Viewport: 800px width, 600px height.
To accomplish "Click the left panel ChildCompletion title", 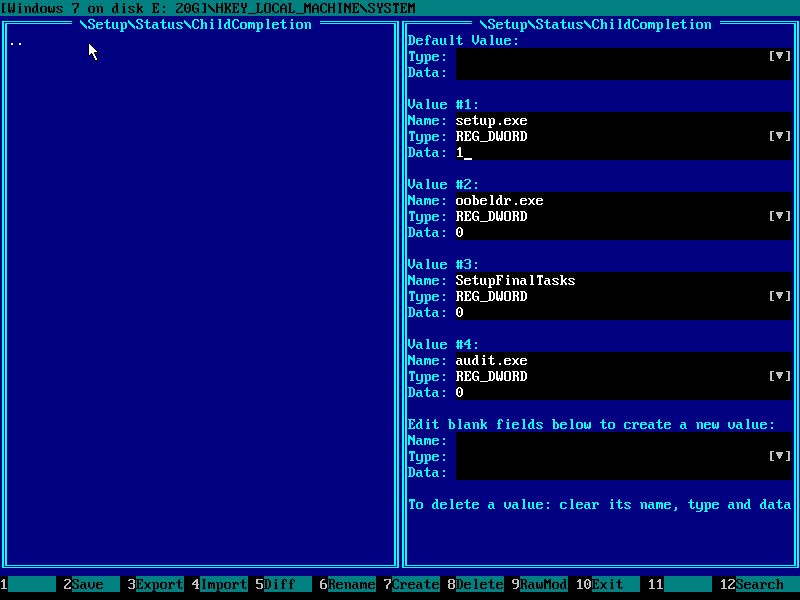I will click(196, 24).
